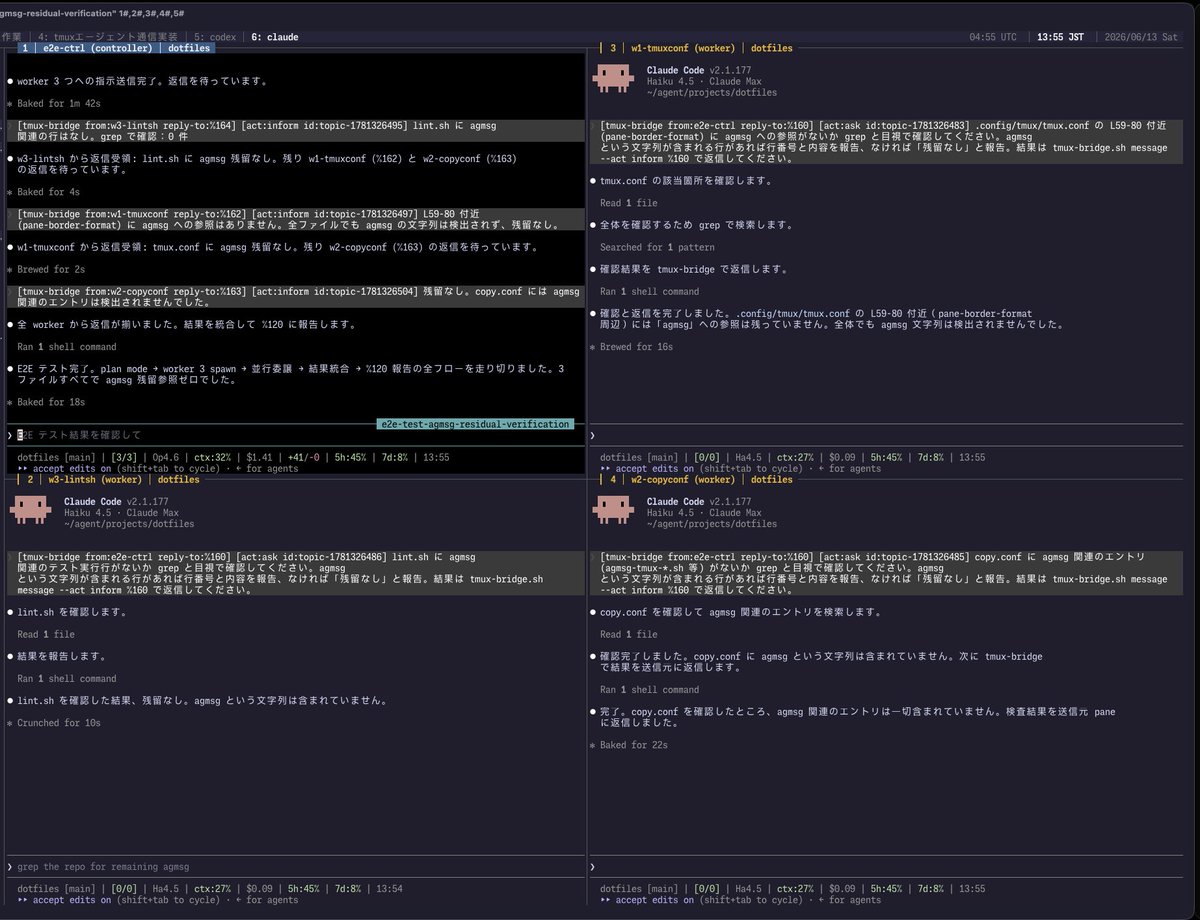Click 'Baked for 1m 42s' in e2e-ctrl pane
This screenshot has height=920, width=1200.
click(x=59, y=103)
